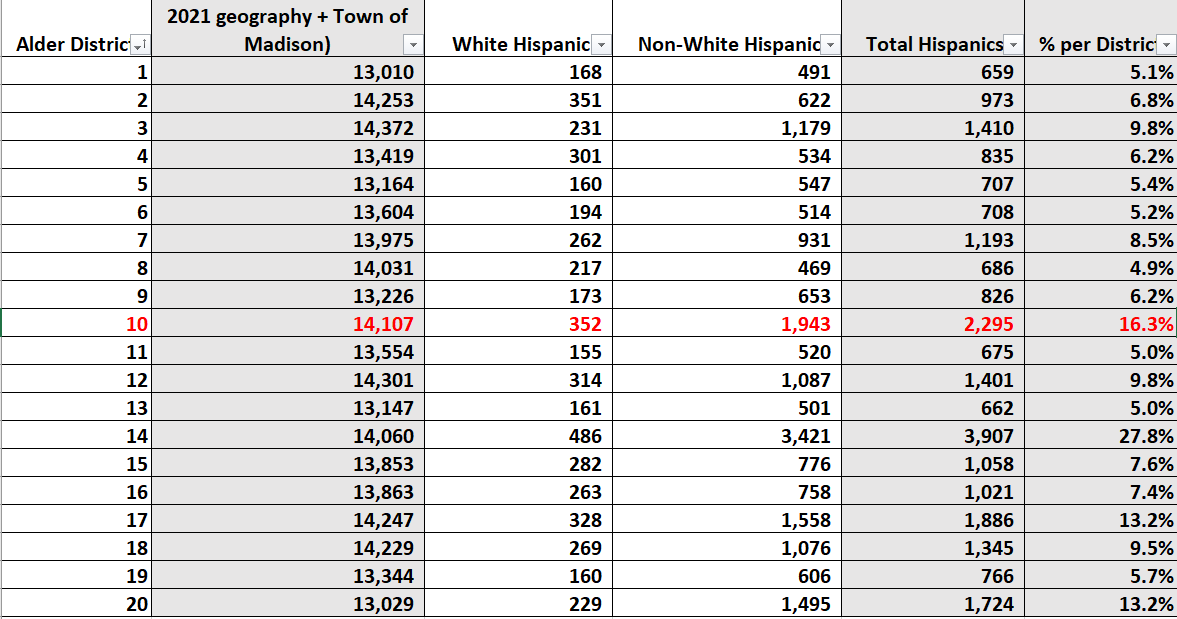Select Non-White Hispanic value 491
1177x619 pixels.
727,72
